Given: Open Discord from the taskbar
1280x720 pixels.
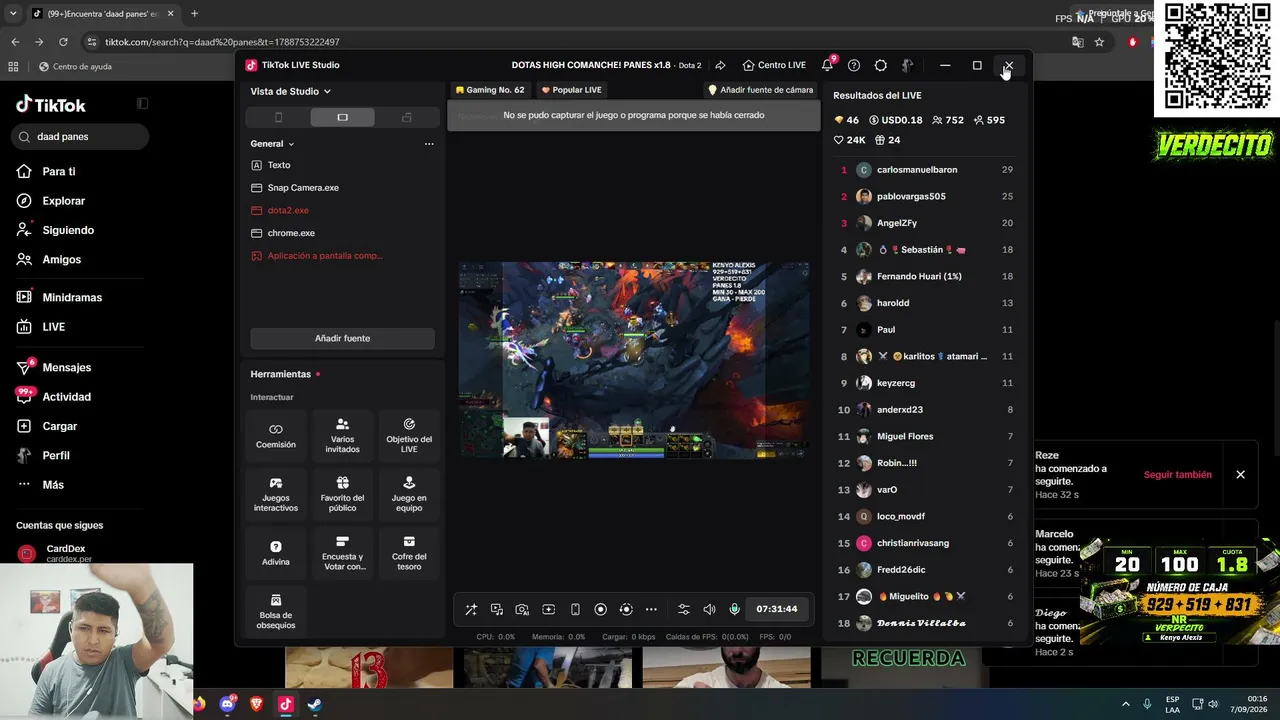Looking at the screenshot, I should pyautogui.click(x=227, y=704).
